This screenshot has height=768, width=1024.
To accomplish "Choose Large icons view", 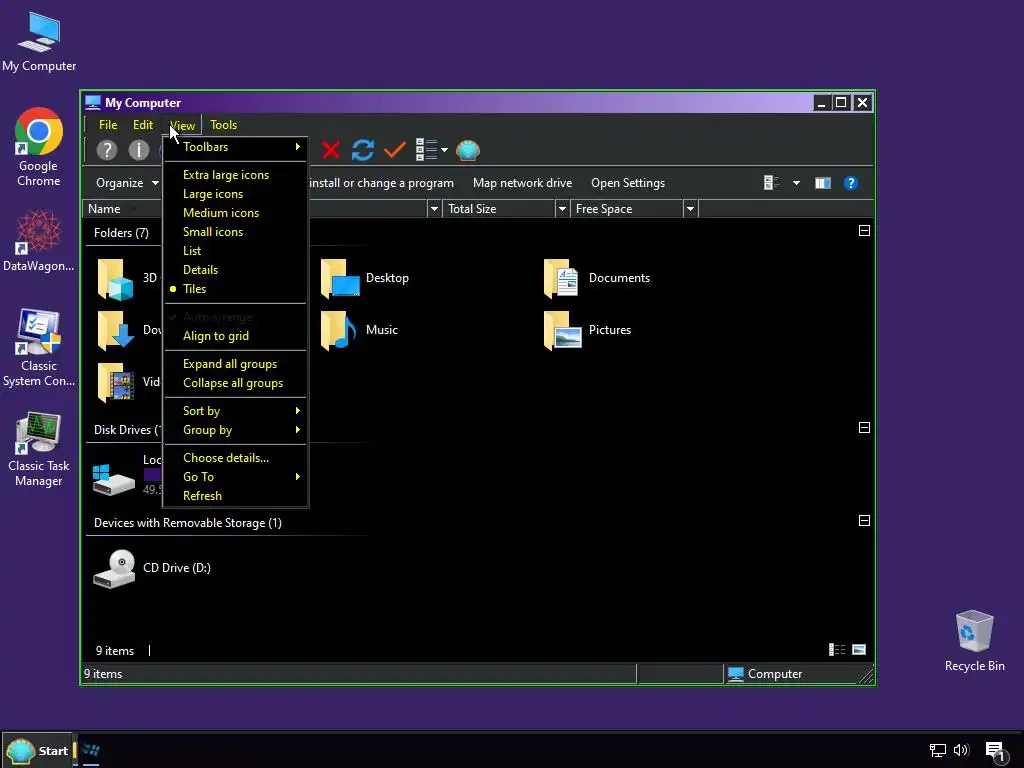I will point(236,194).
